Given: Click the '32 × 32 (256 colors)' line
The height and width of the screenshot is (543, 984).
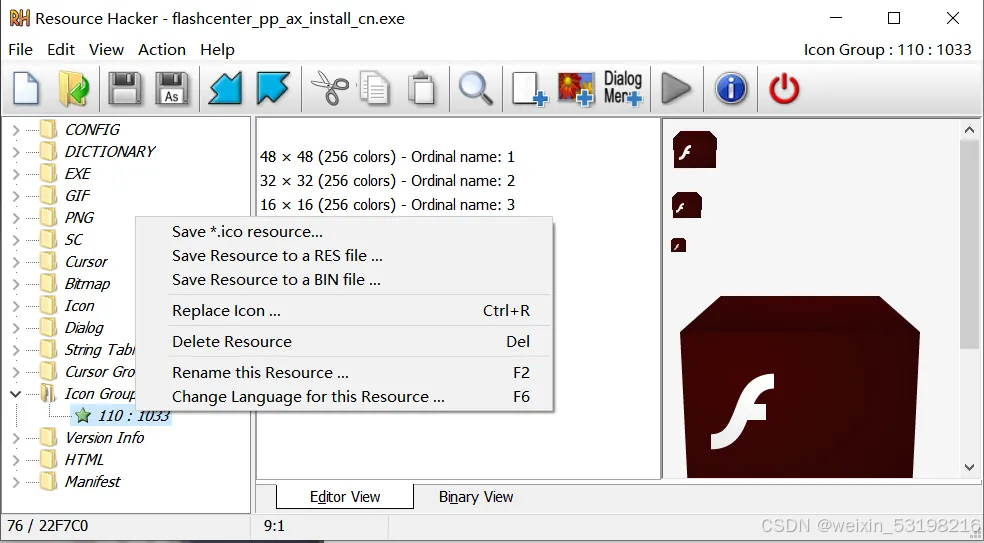Looking at the screenshot, I should pyautogui.click(x=387, y=181).
